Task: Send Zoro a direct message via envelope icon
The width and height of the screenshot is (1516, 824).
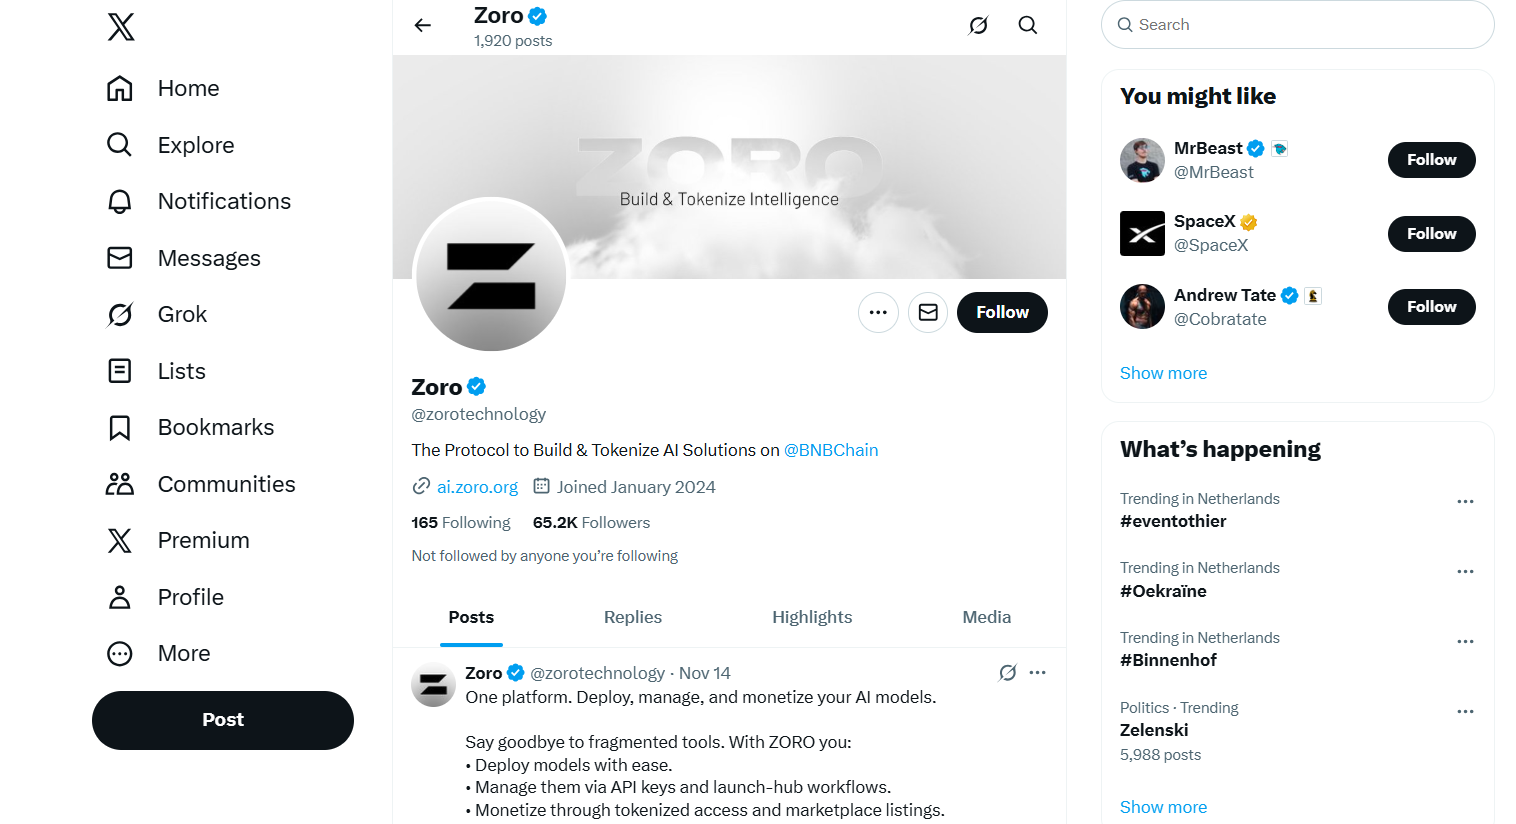Action: tap(928, 313)
